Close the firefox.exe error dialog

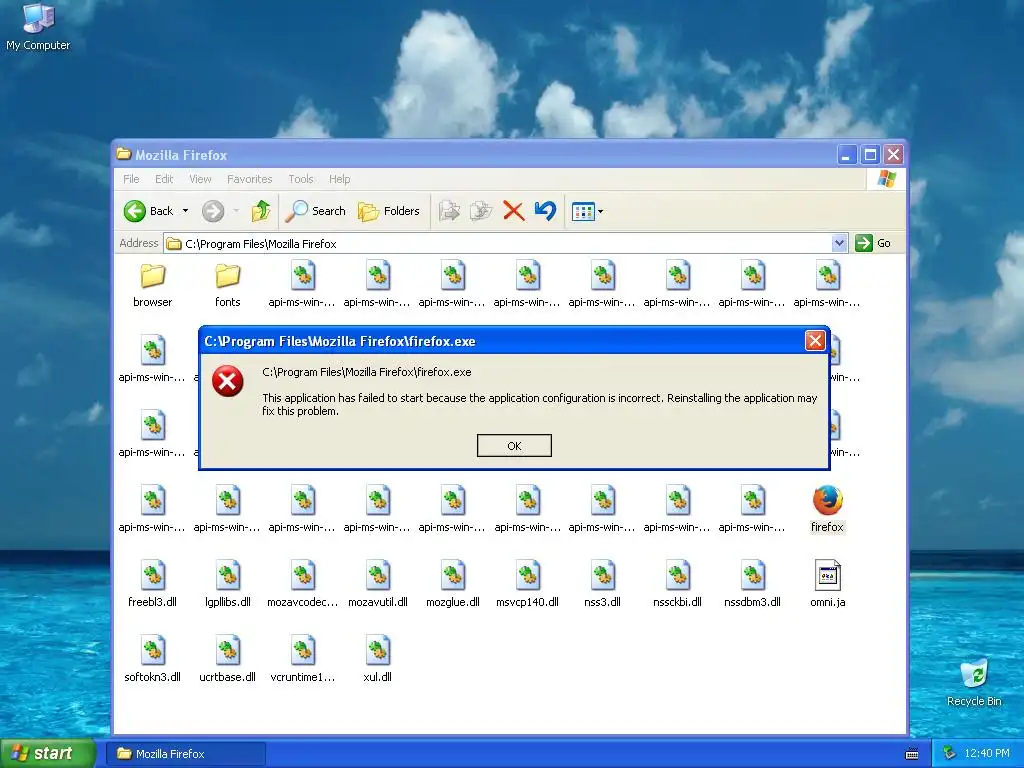pos(814,341)
